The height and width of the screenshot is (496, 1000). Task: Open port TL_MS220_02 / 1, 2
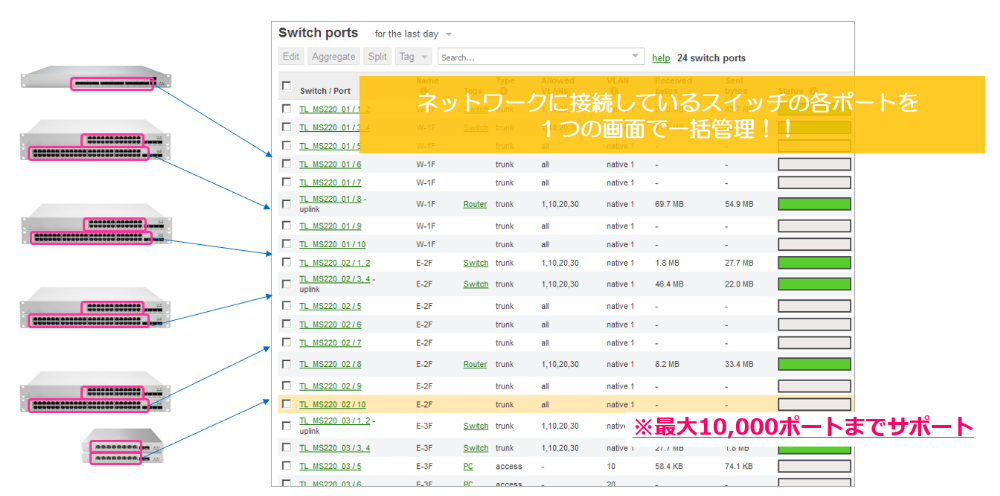[x=334, y=263]
